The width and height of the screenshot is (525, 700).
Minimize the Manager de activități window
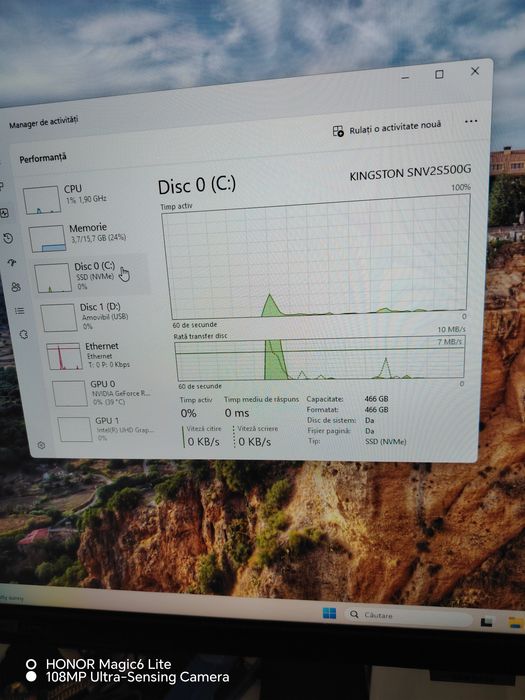pyautogui.click(x=405, y=78)
